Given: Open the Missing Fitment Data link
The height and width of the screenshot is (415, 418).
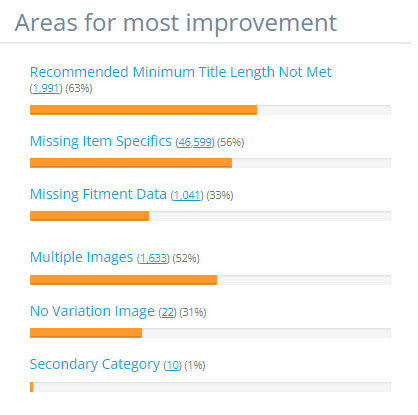Looking at the screenshot, I should (98, 194).
